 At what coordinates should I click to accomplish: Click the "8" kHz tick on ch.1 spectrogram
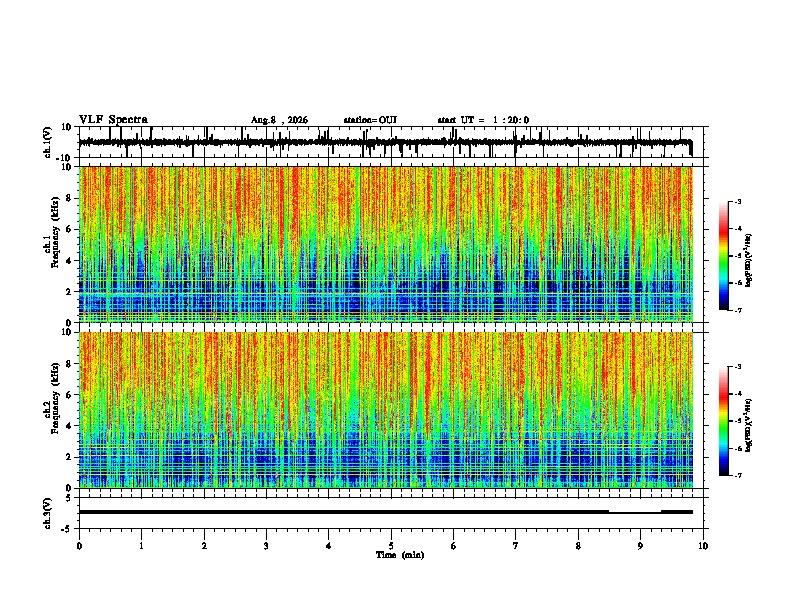(x=69, y=198)
